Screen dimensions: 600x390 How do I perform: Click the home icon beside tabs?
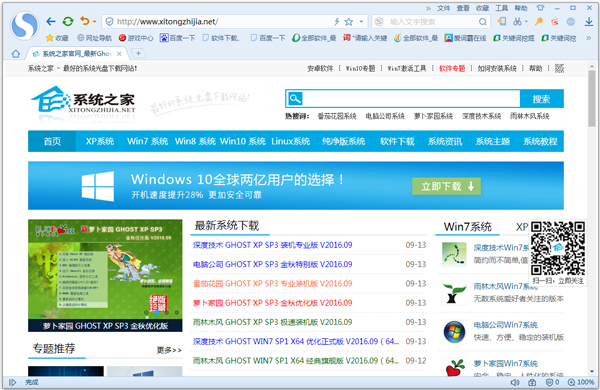point(16,54)
